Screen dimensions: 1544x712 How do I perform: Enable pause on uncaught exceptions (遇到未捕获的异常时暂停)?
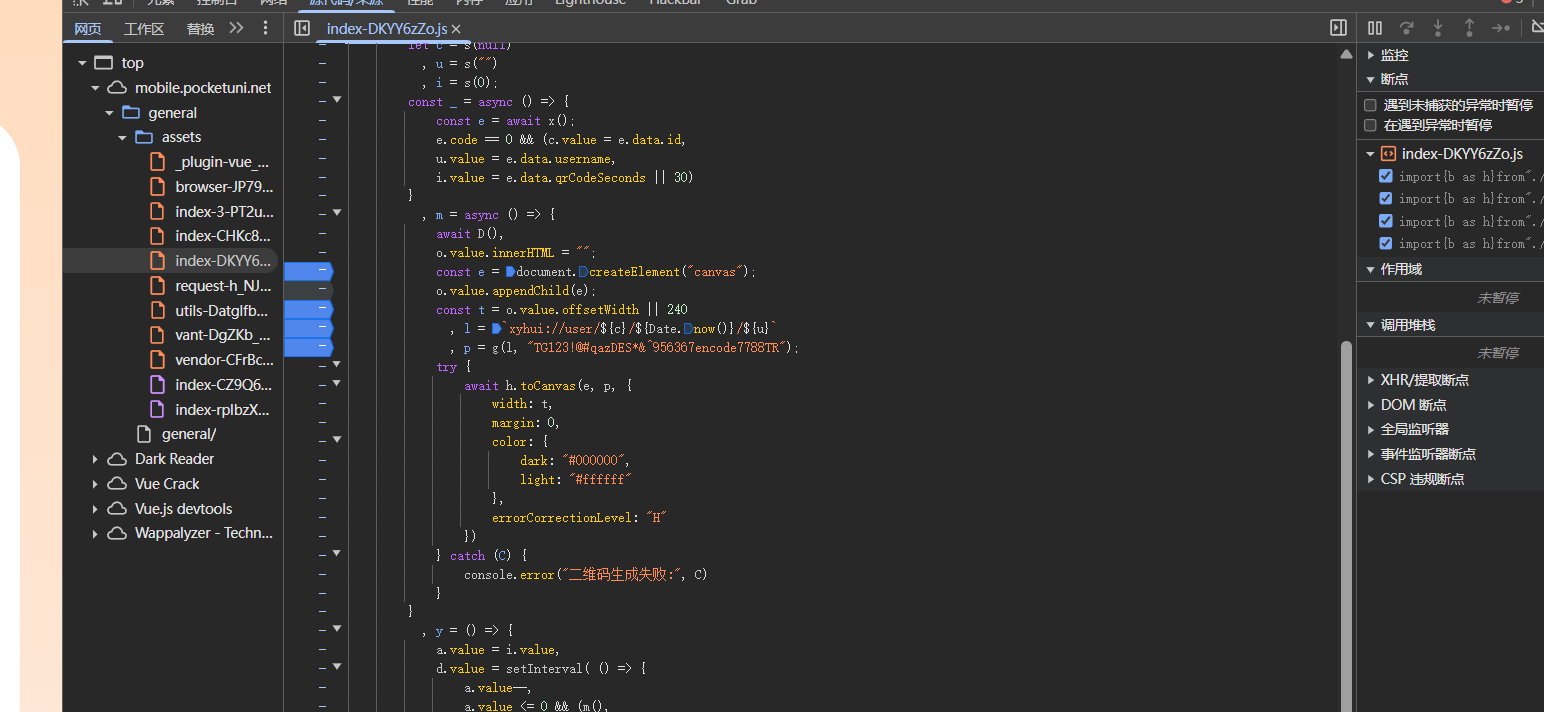coord(1371,105)
